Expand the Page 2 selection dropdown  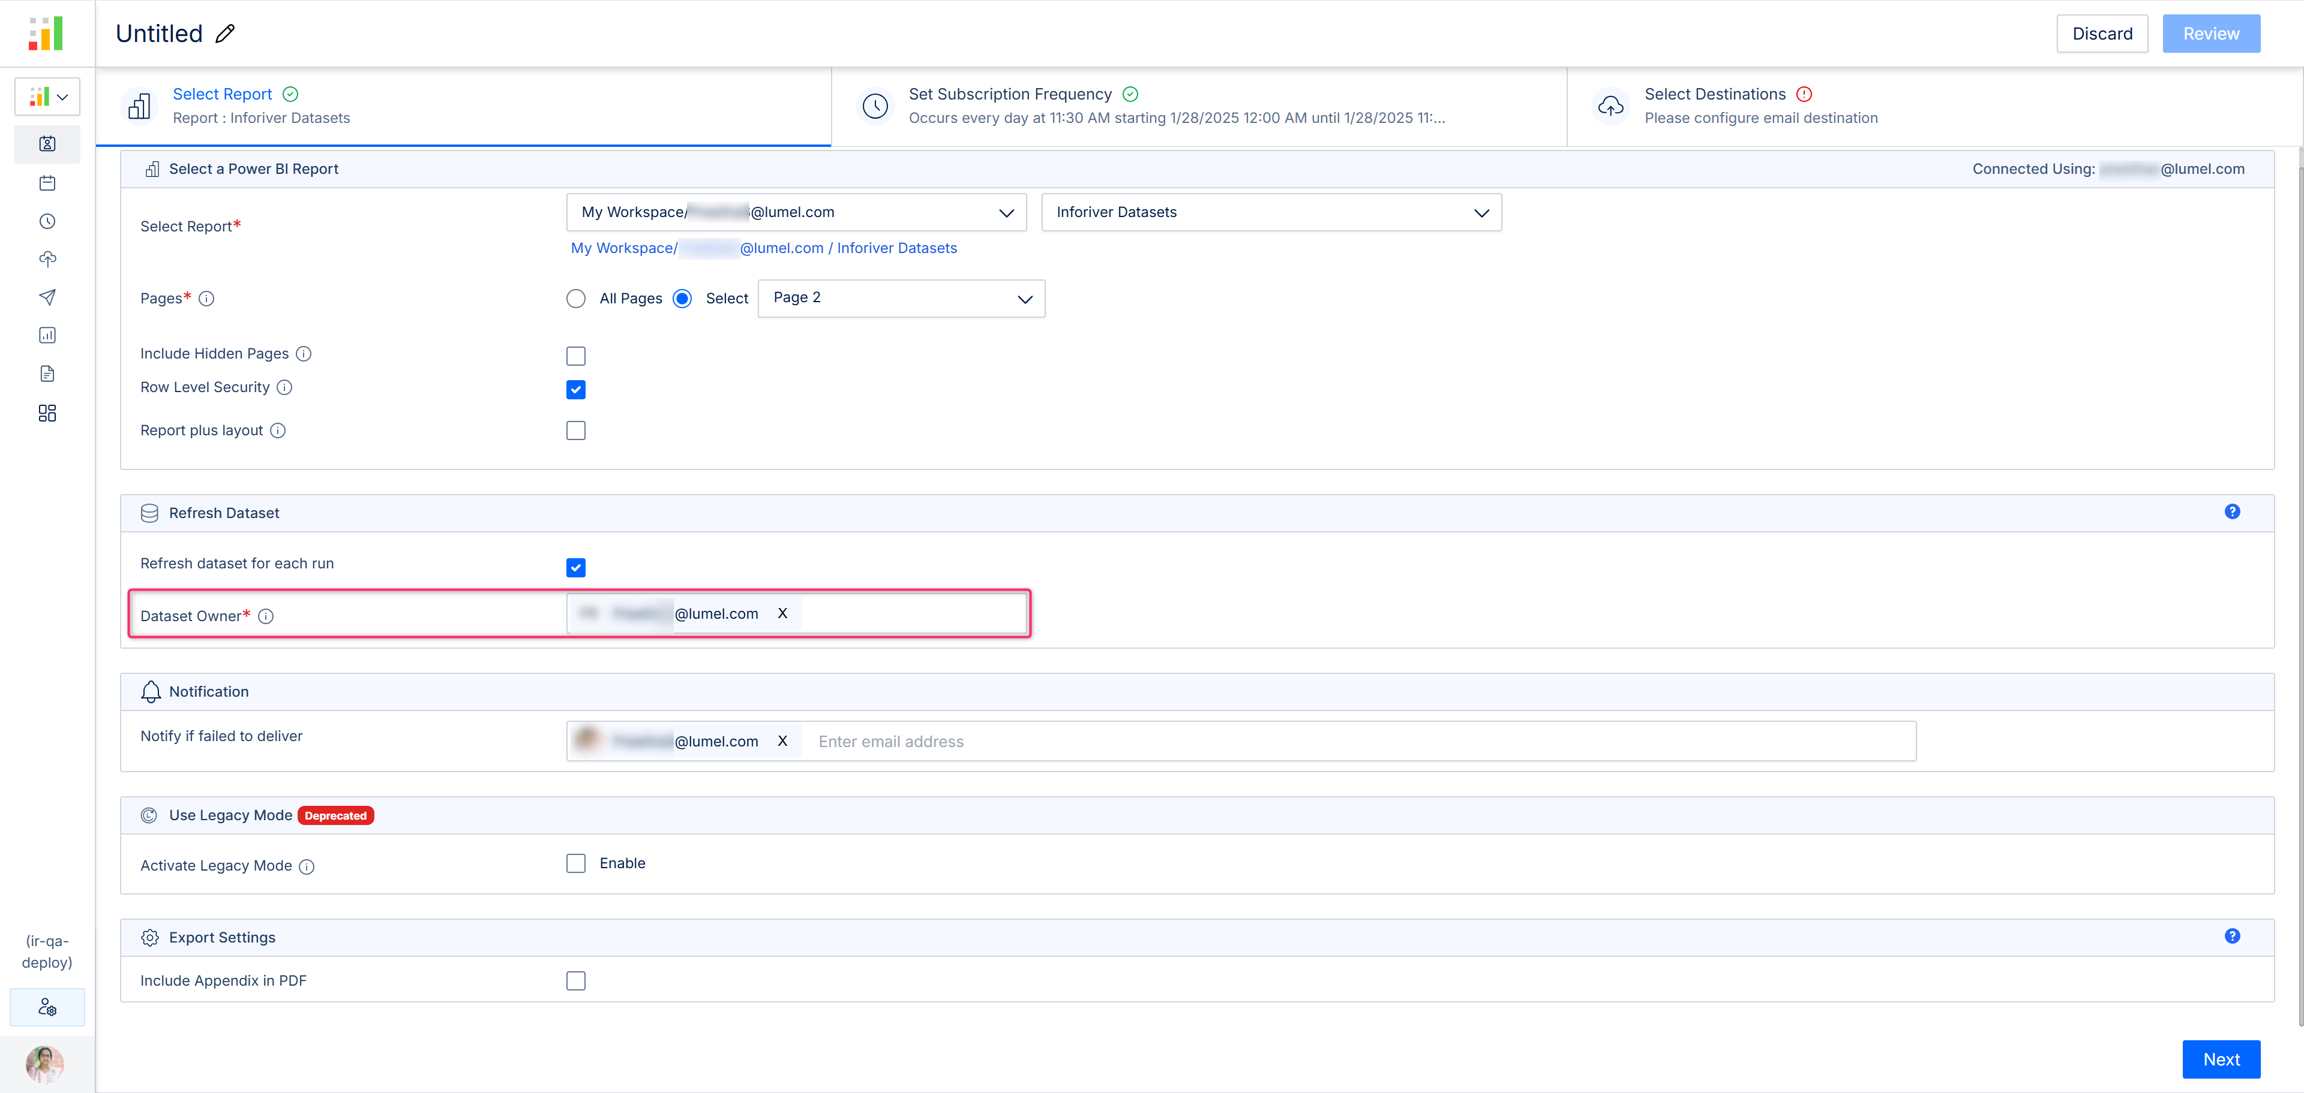[901, 298]
